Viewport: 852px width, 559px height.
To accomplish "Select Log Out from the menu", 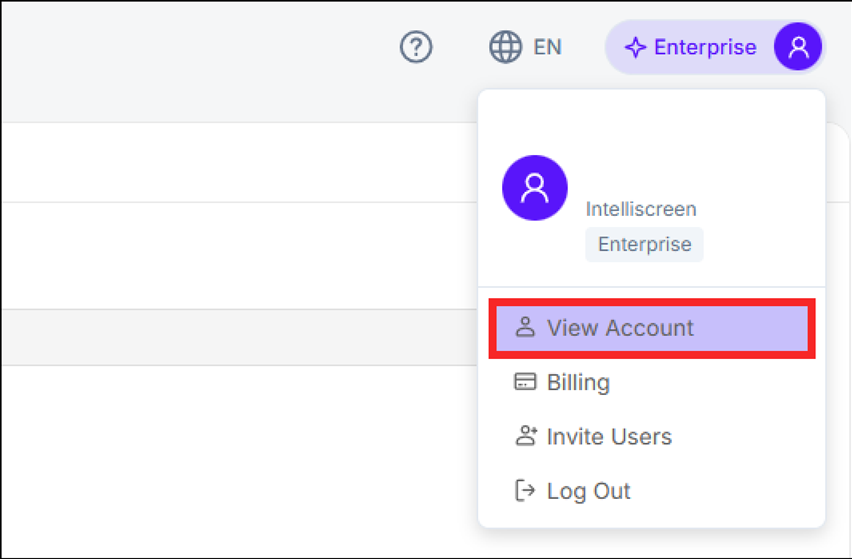I will pos(588,491).
